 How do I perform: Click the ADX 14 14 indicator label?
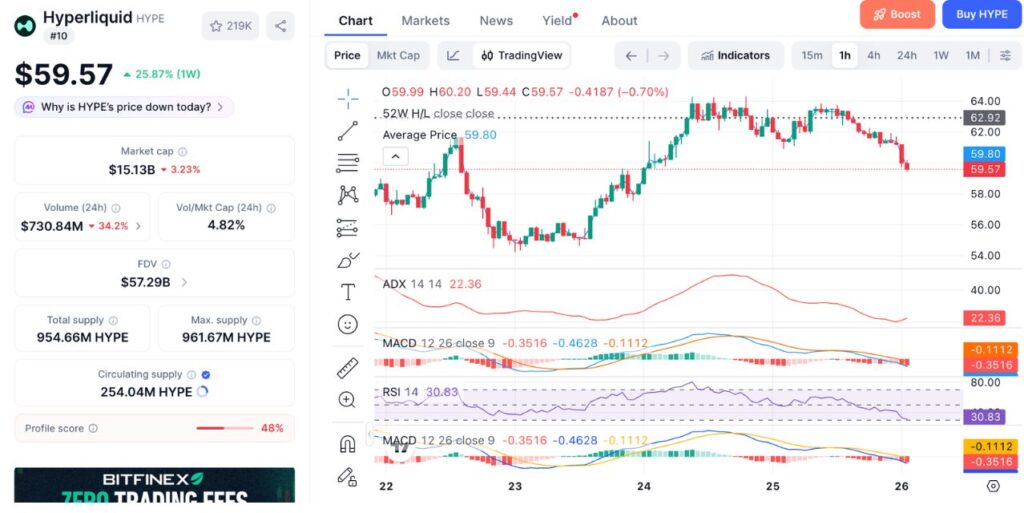click(x=411, y=284)
